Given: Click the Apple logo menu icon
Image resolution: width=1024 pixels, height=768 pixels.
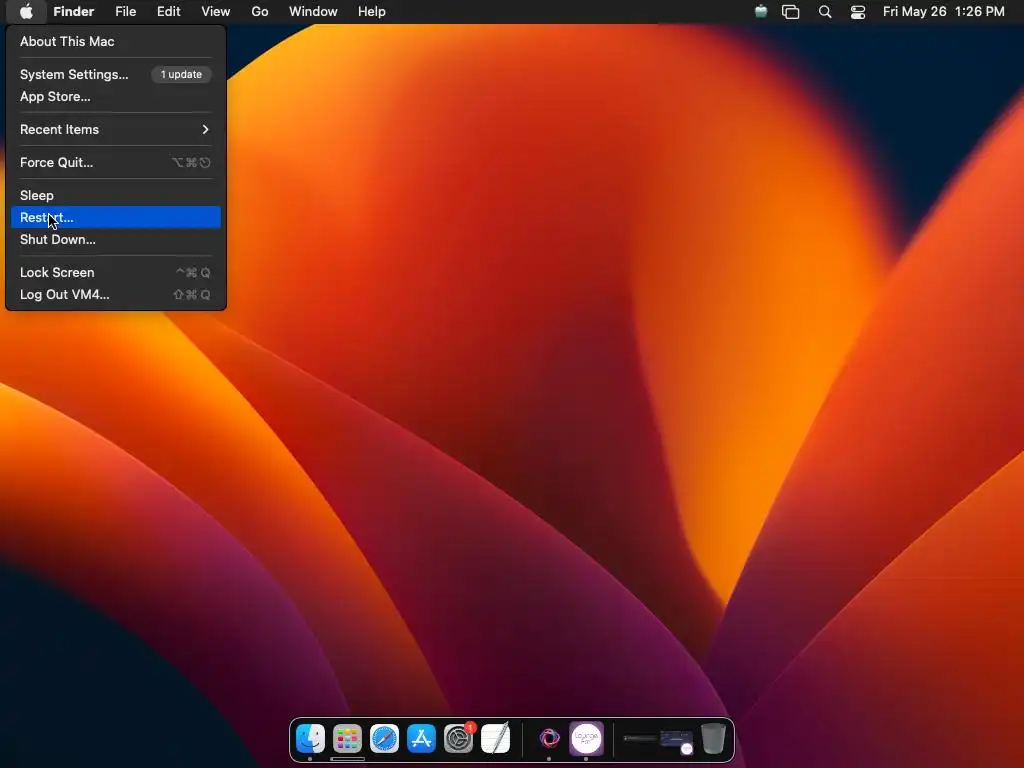Looking at the screenshot, I should click(26, 12).
